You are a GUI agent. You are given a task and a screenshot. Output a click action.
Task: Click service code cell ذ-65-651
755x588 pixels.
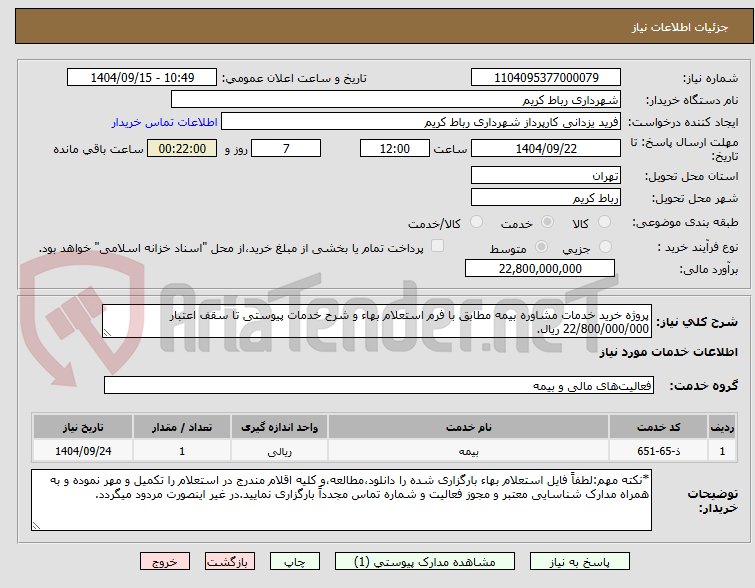658,451
